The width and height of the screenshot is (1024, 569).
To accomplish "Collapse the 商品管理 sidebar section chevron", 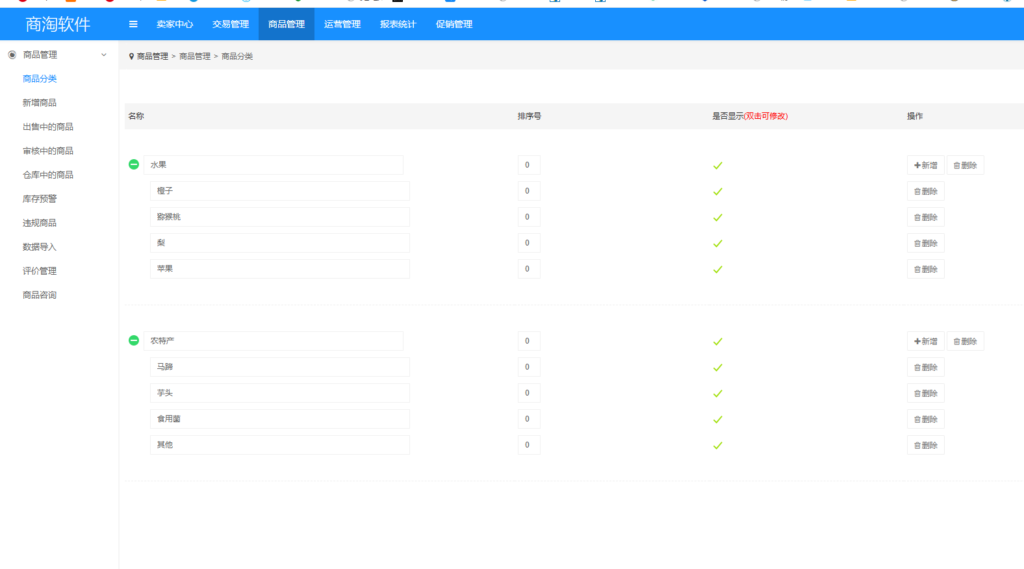I will coord(104,55).
